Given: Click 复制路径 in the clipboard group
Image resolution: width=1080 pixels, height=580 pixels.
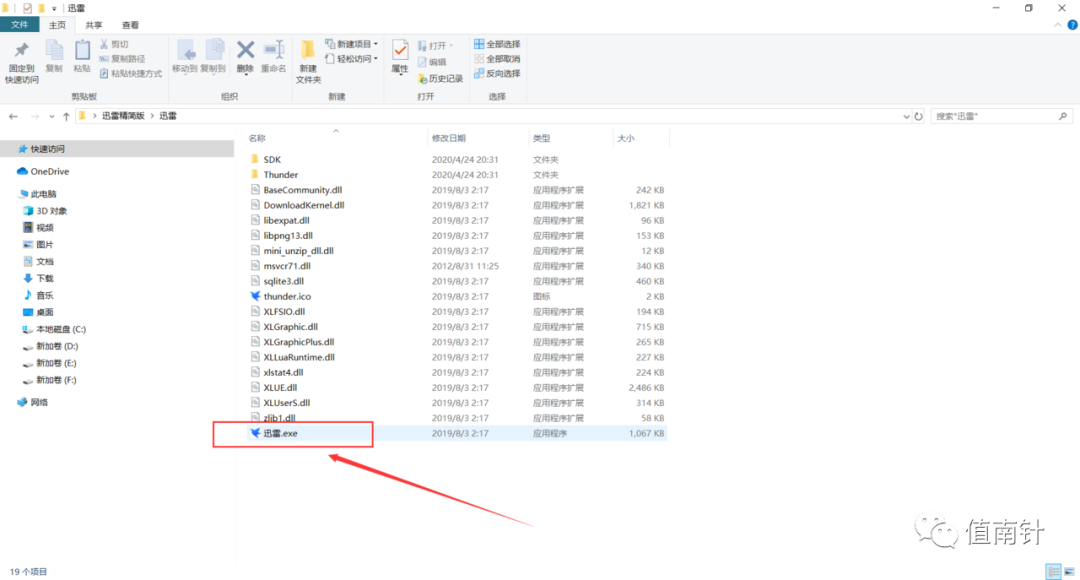Looking at the screenshot, I should coord(123,59).
